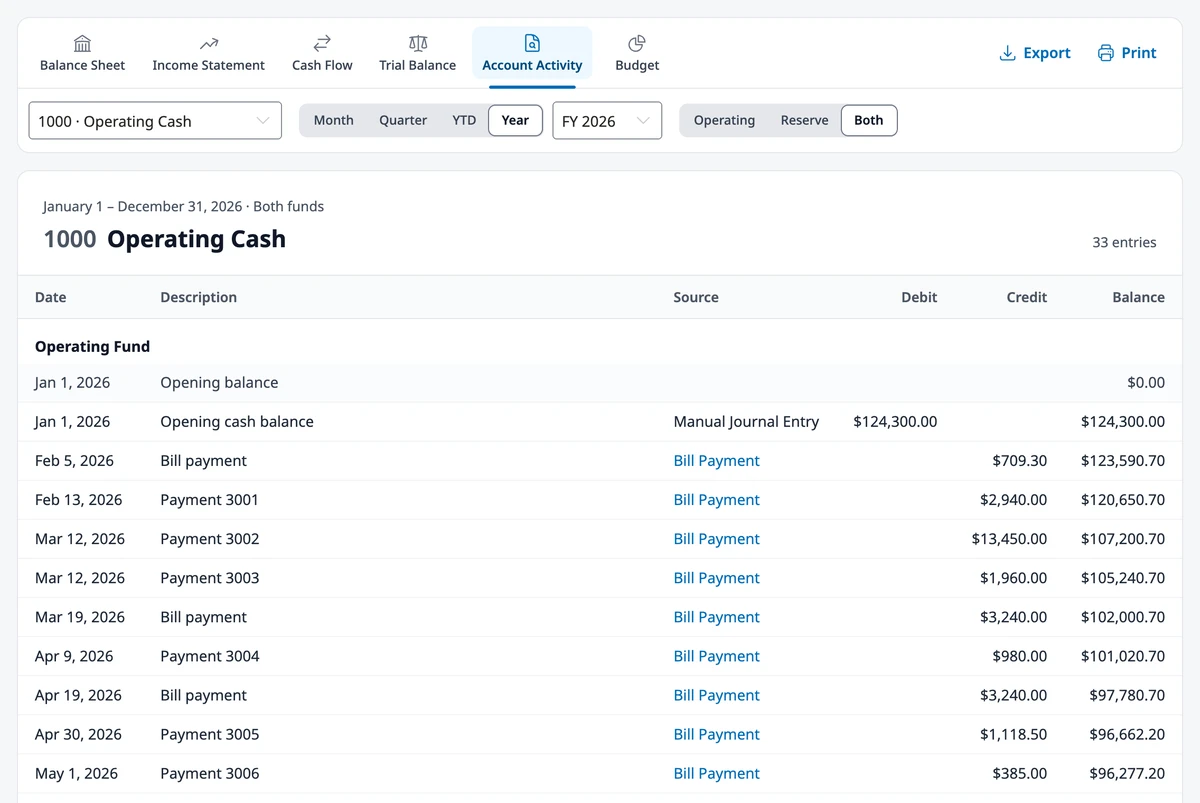Select the Both funds option
Image resolution: width=1200 pixels, height=803 pixels.
point(869,120)
